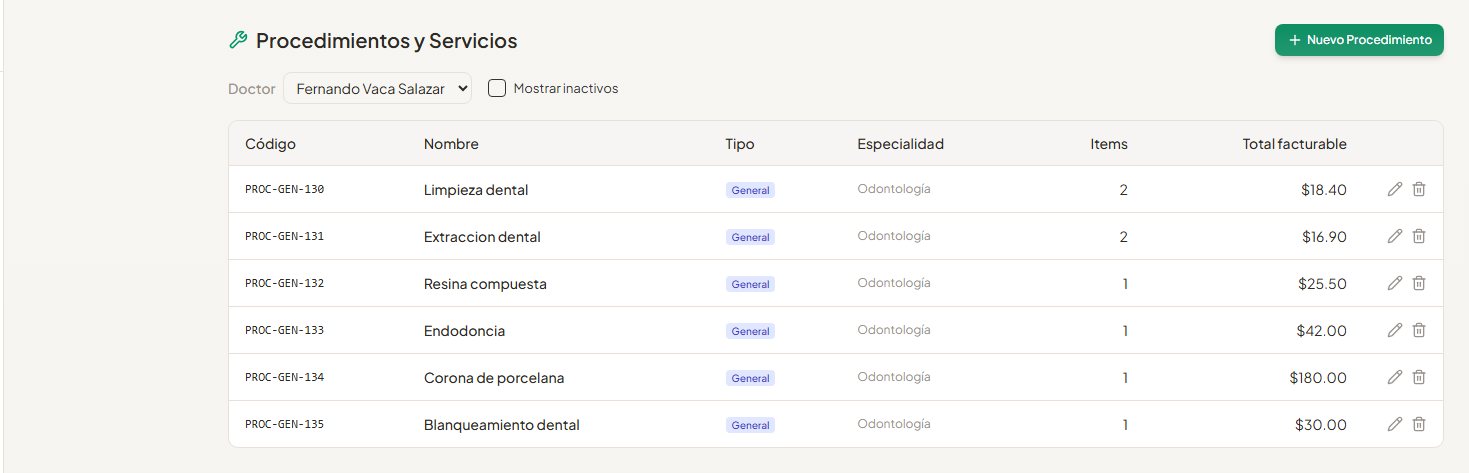
Task: Edit the Resina compuesta procedure
Action: click(x=1395, y=283)
